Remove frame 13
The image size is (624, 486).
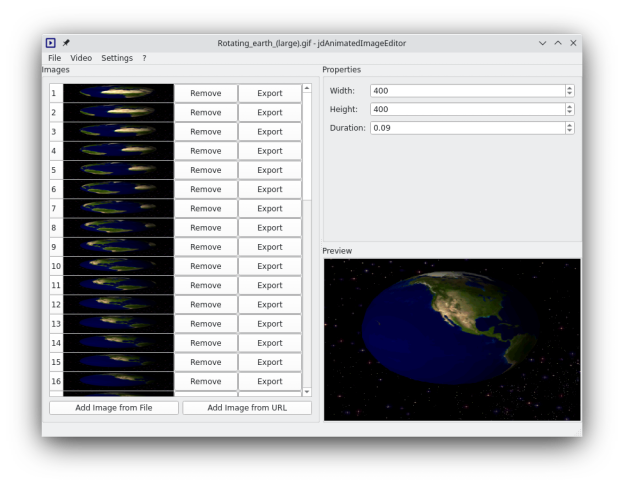tap(206, 324)
